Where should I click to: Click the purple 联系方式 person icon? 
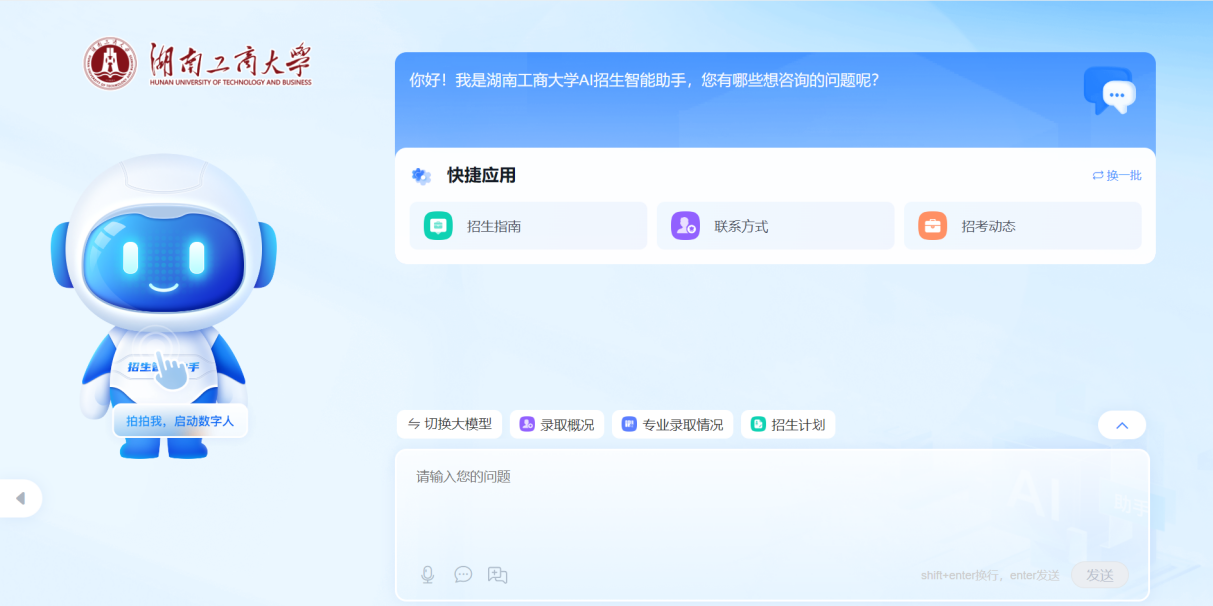[685, 226]
